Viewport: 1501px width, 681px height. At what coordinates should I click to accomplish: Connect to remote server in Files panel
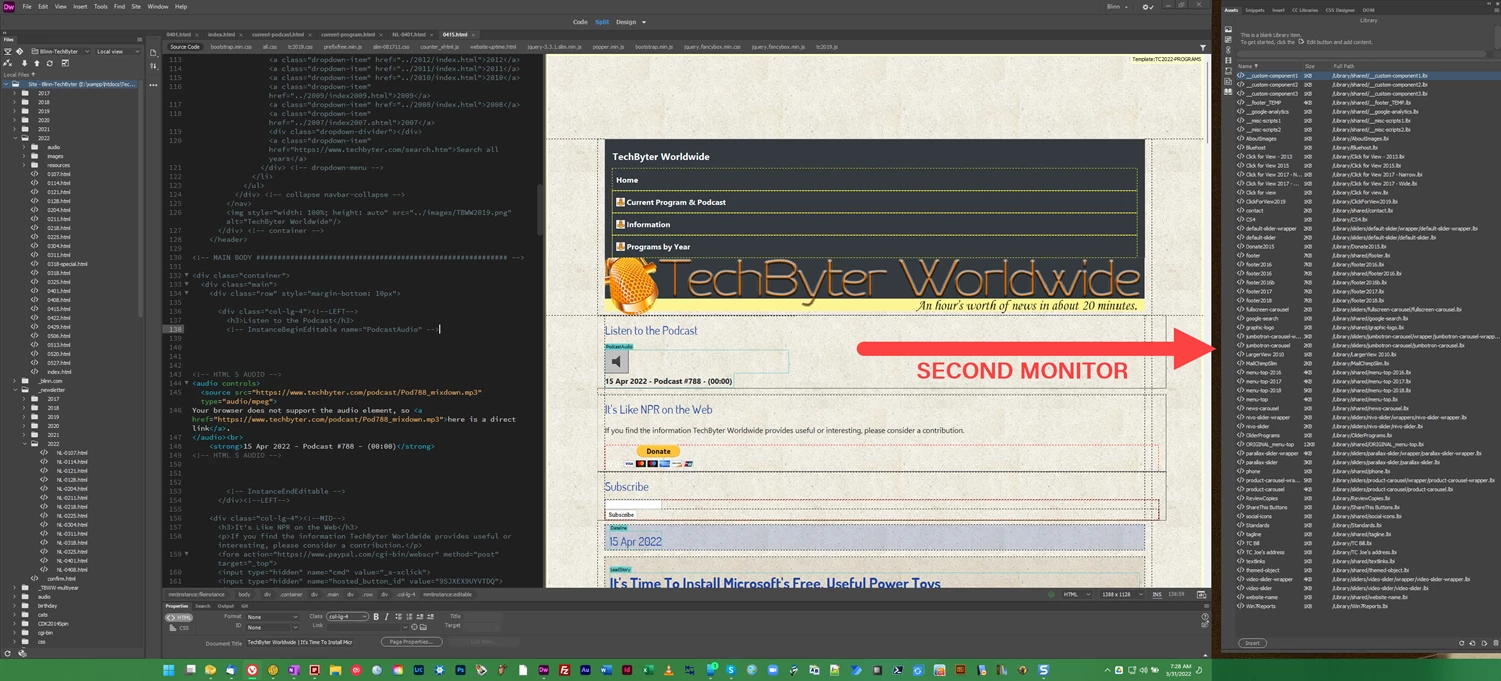[x=8, y=63]
